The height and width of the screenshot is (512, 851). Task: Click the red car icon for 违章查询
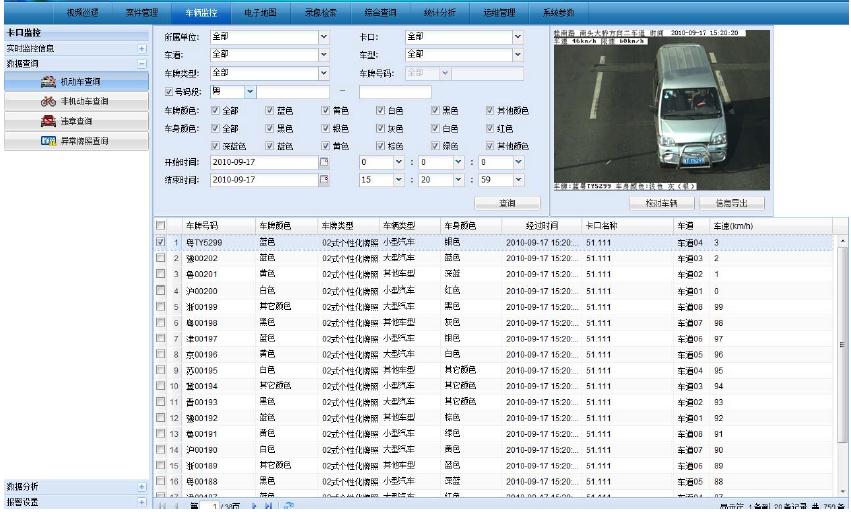(x=48, y=121)
